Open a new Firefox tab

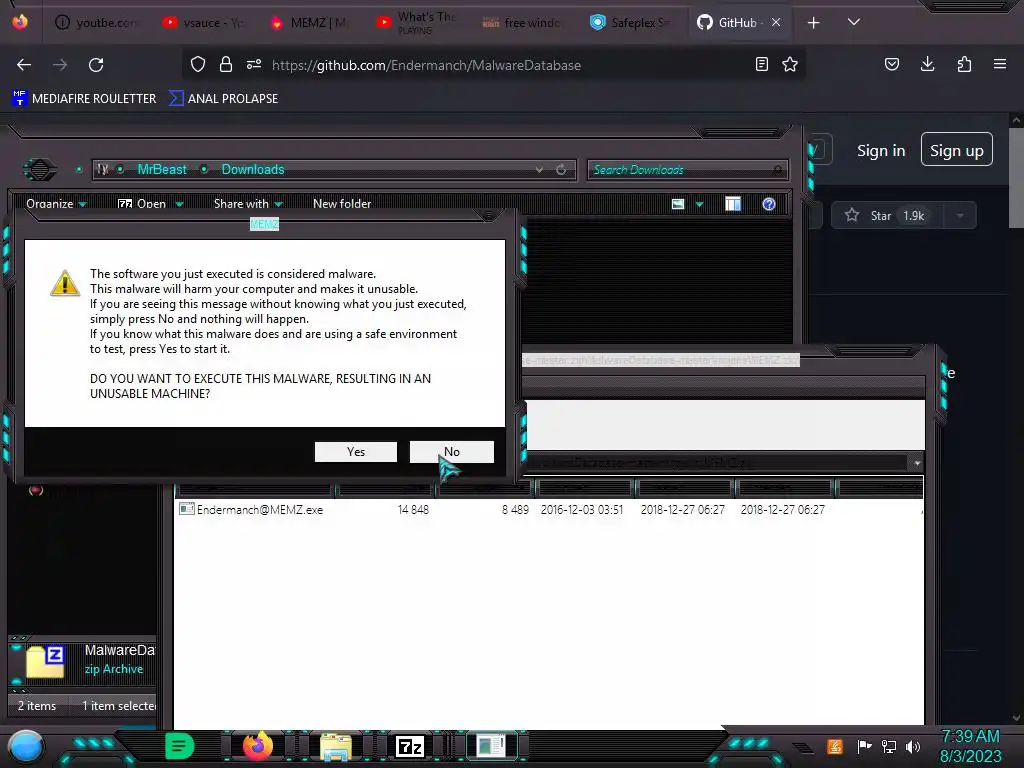point(813,23)
